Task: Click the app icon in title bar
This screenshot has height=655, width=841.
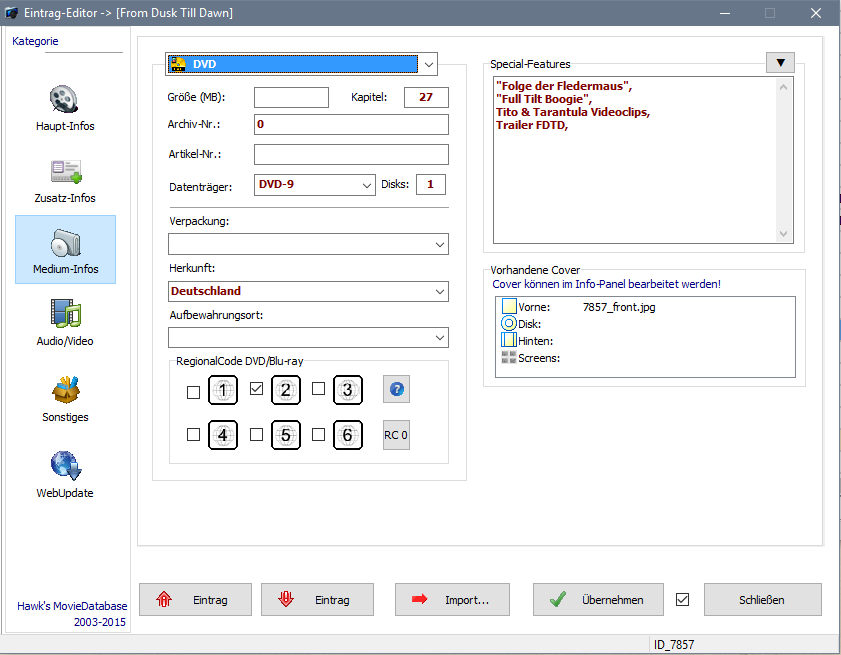Action: click(11, 13)
